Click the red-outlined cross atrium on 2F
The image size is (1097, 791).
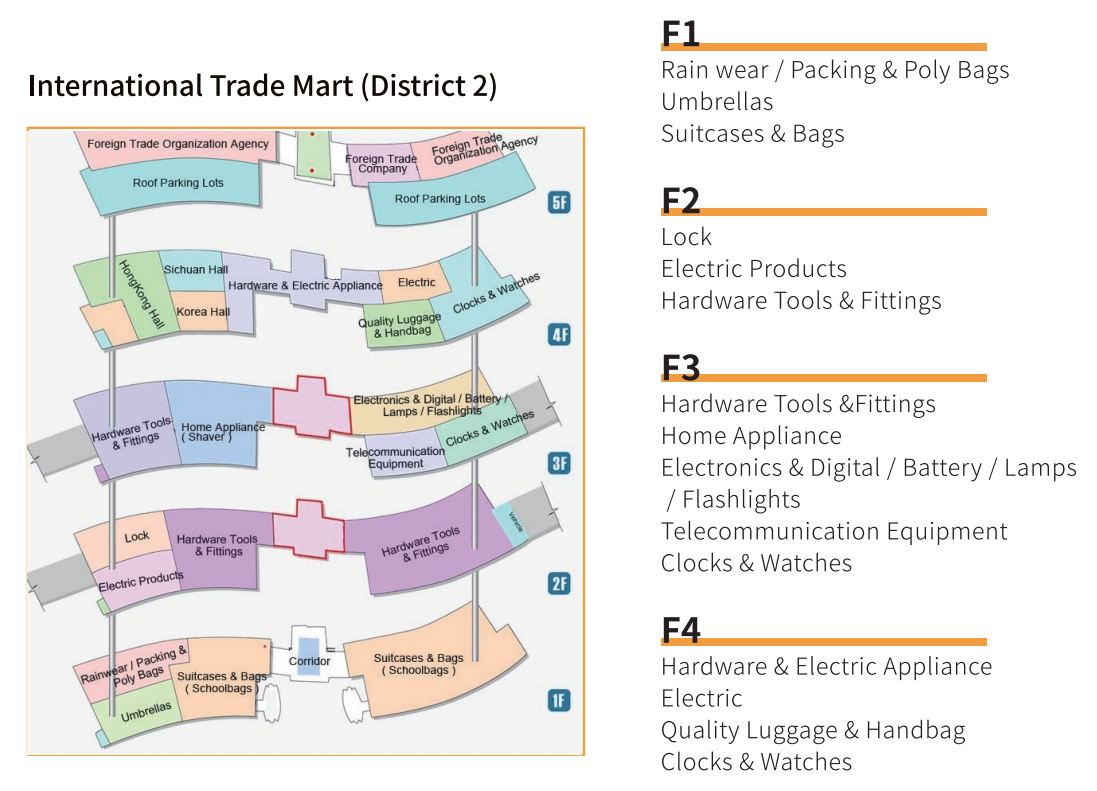coord(309,529)
